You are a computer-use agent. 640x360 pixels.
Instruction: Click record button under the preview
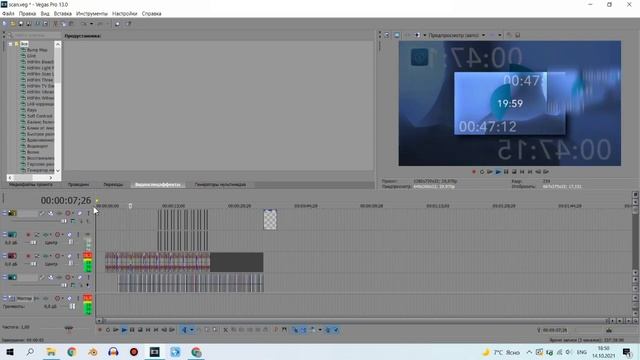pyautogui.click(x=474, y=172)
